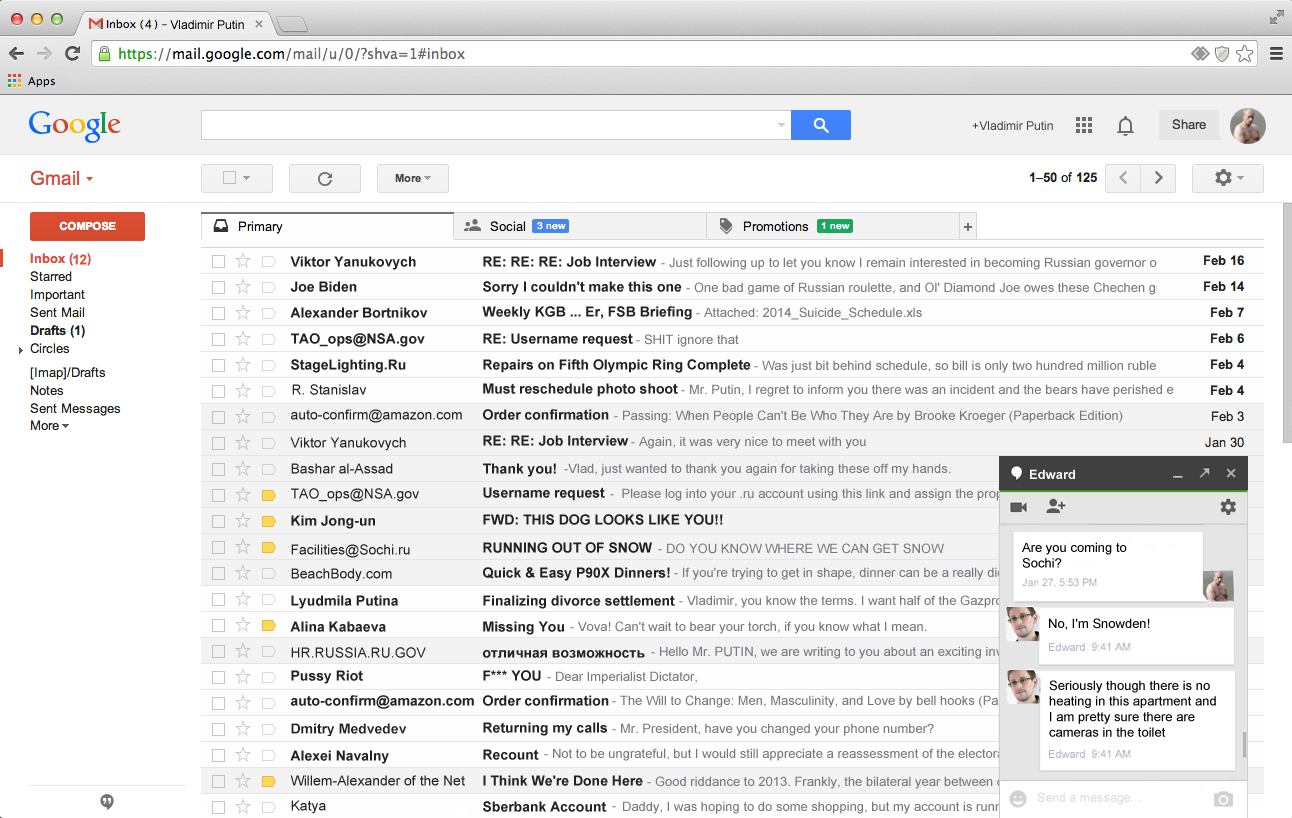Screen dimensions: 1292x818
Task: Switch to the Primary tab
Action: 327,227
